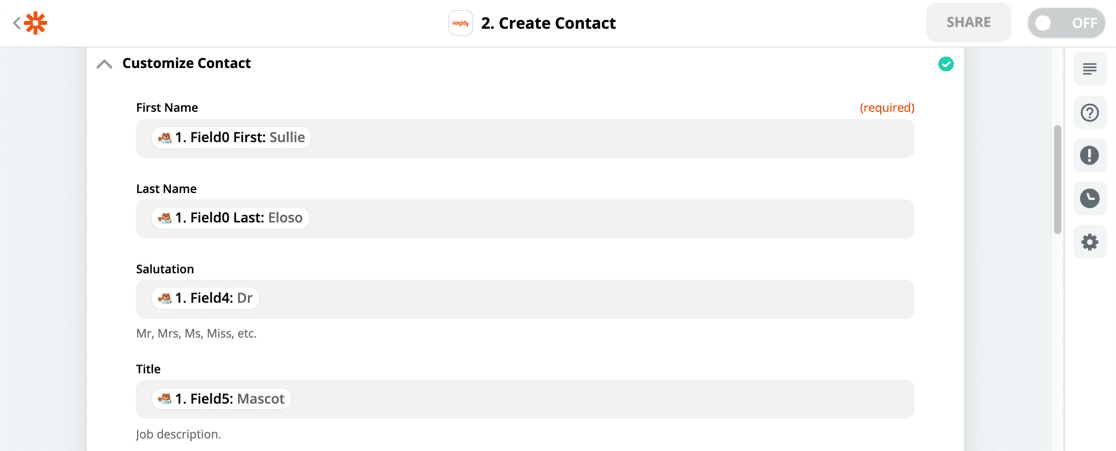Click the Insightly app icon in header

[x=460, y=23]
